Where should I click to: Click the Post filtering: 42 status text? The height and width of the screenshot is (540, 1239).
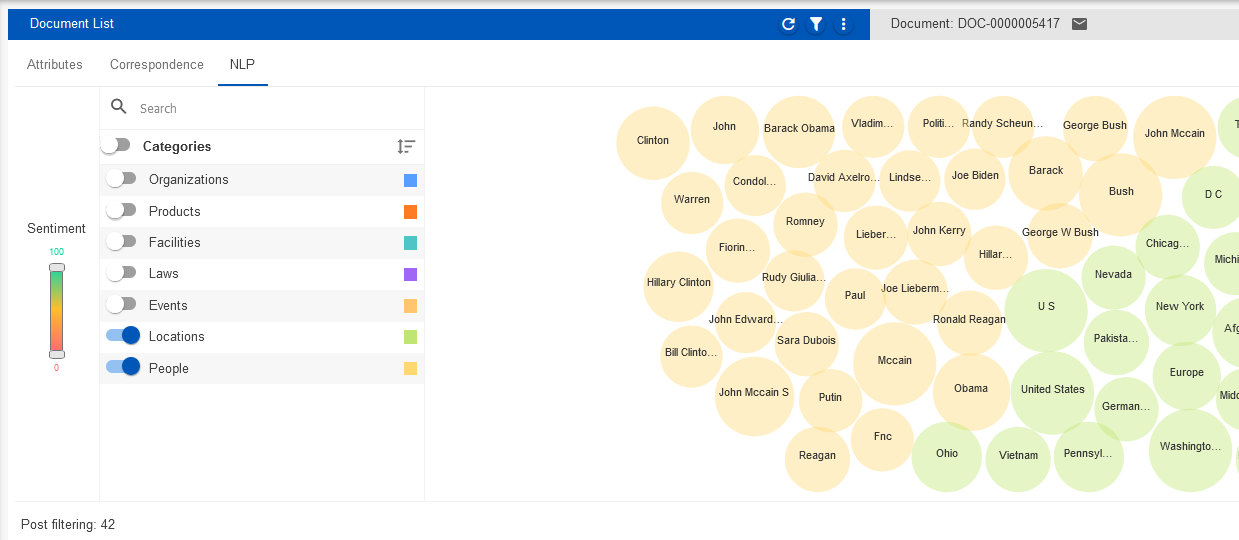coord(68,524)
